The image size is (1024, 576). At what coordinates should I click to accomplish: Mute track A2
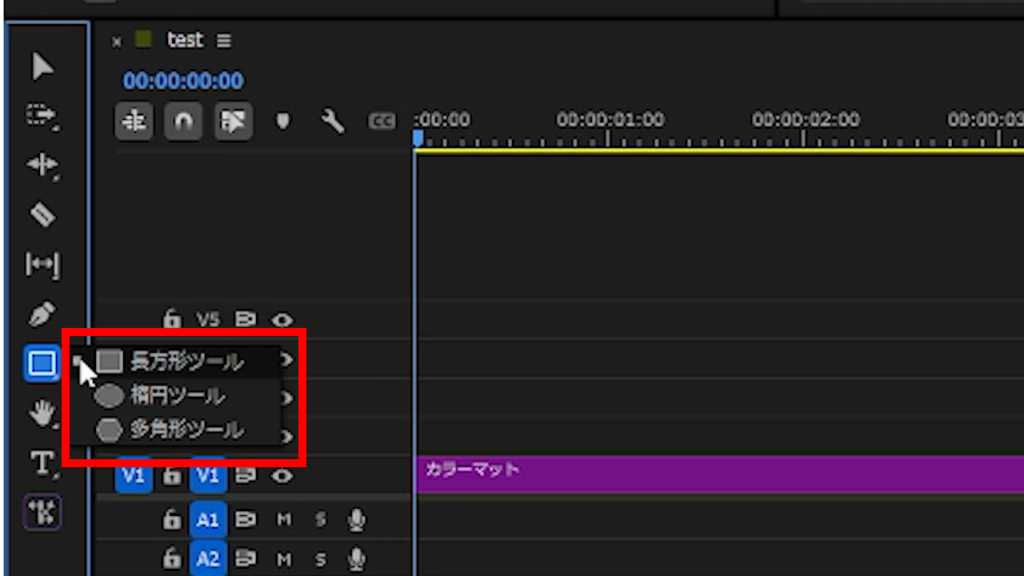pyautogui.click(x=283, y=559)
